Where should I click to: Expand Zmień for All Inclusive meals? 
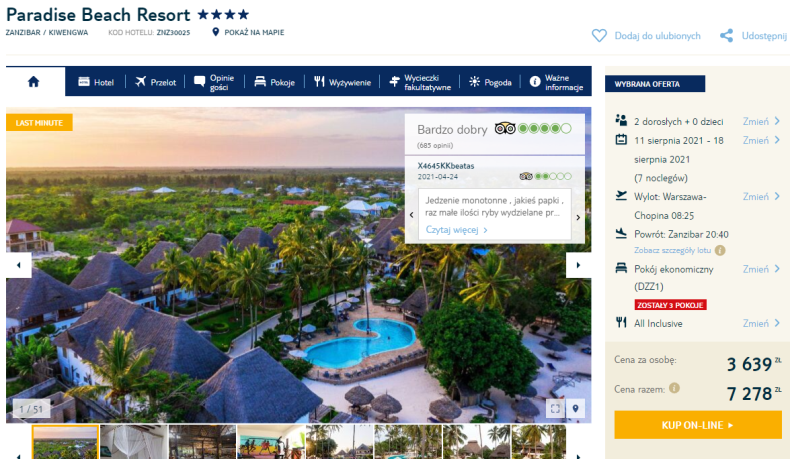click(761, 323)
